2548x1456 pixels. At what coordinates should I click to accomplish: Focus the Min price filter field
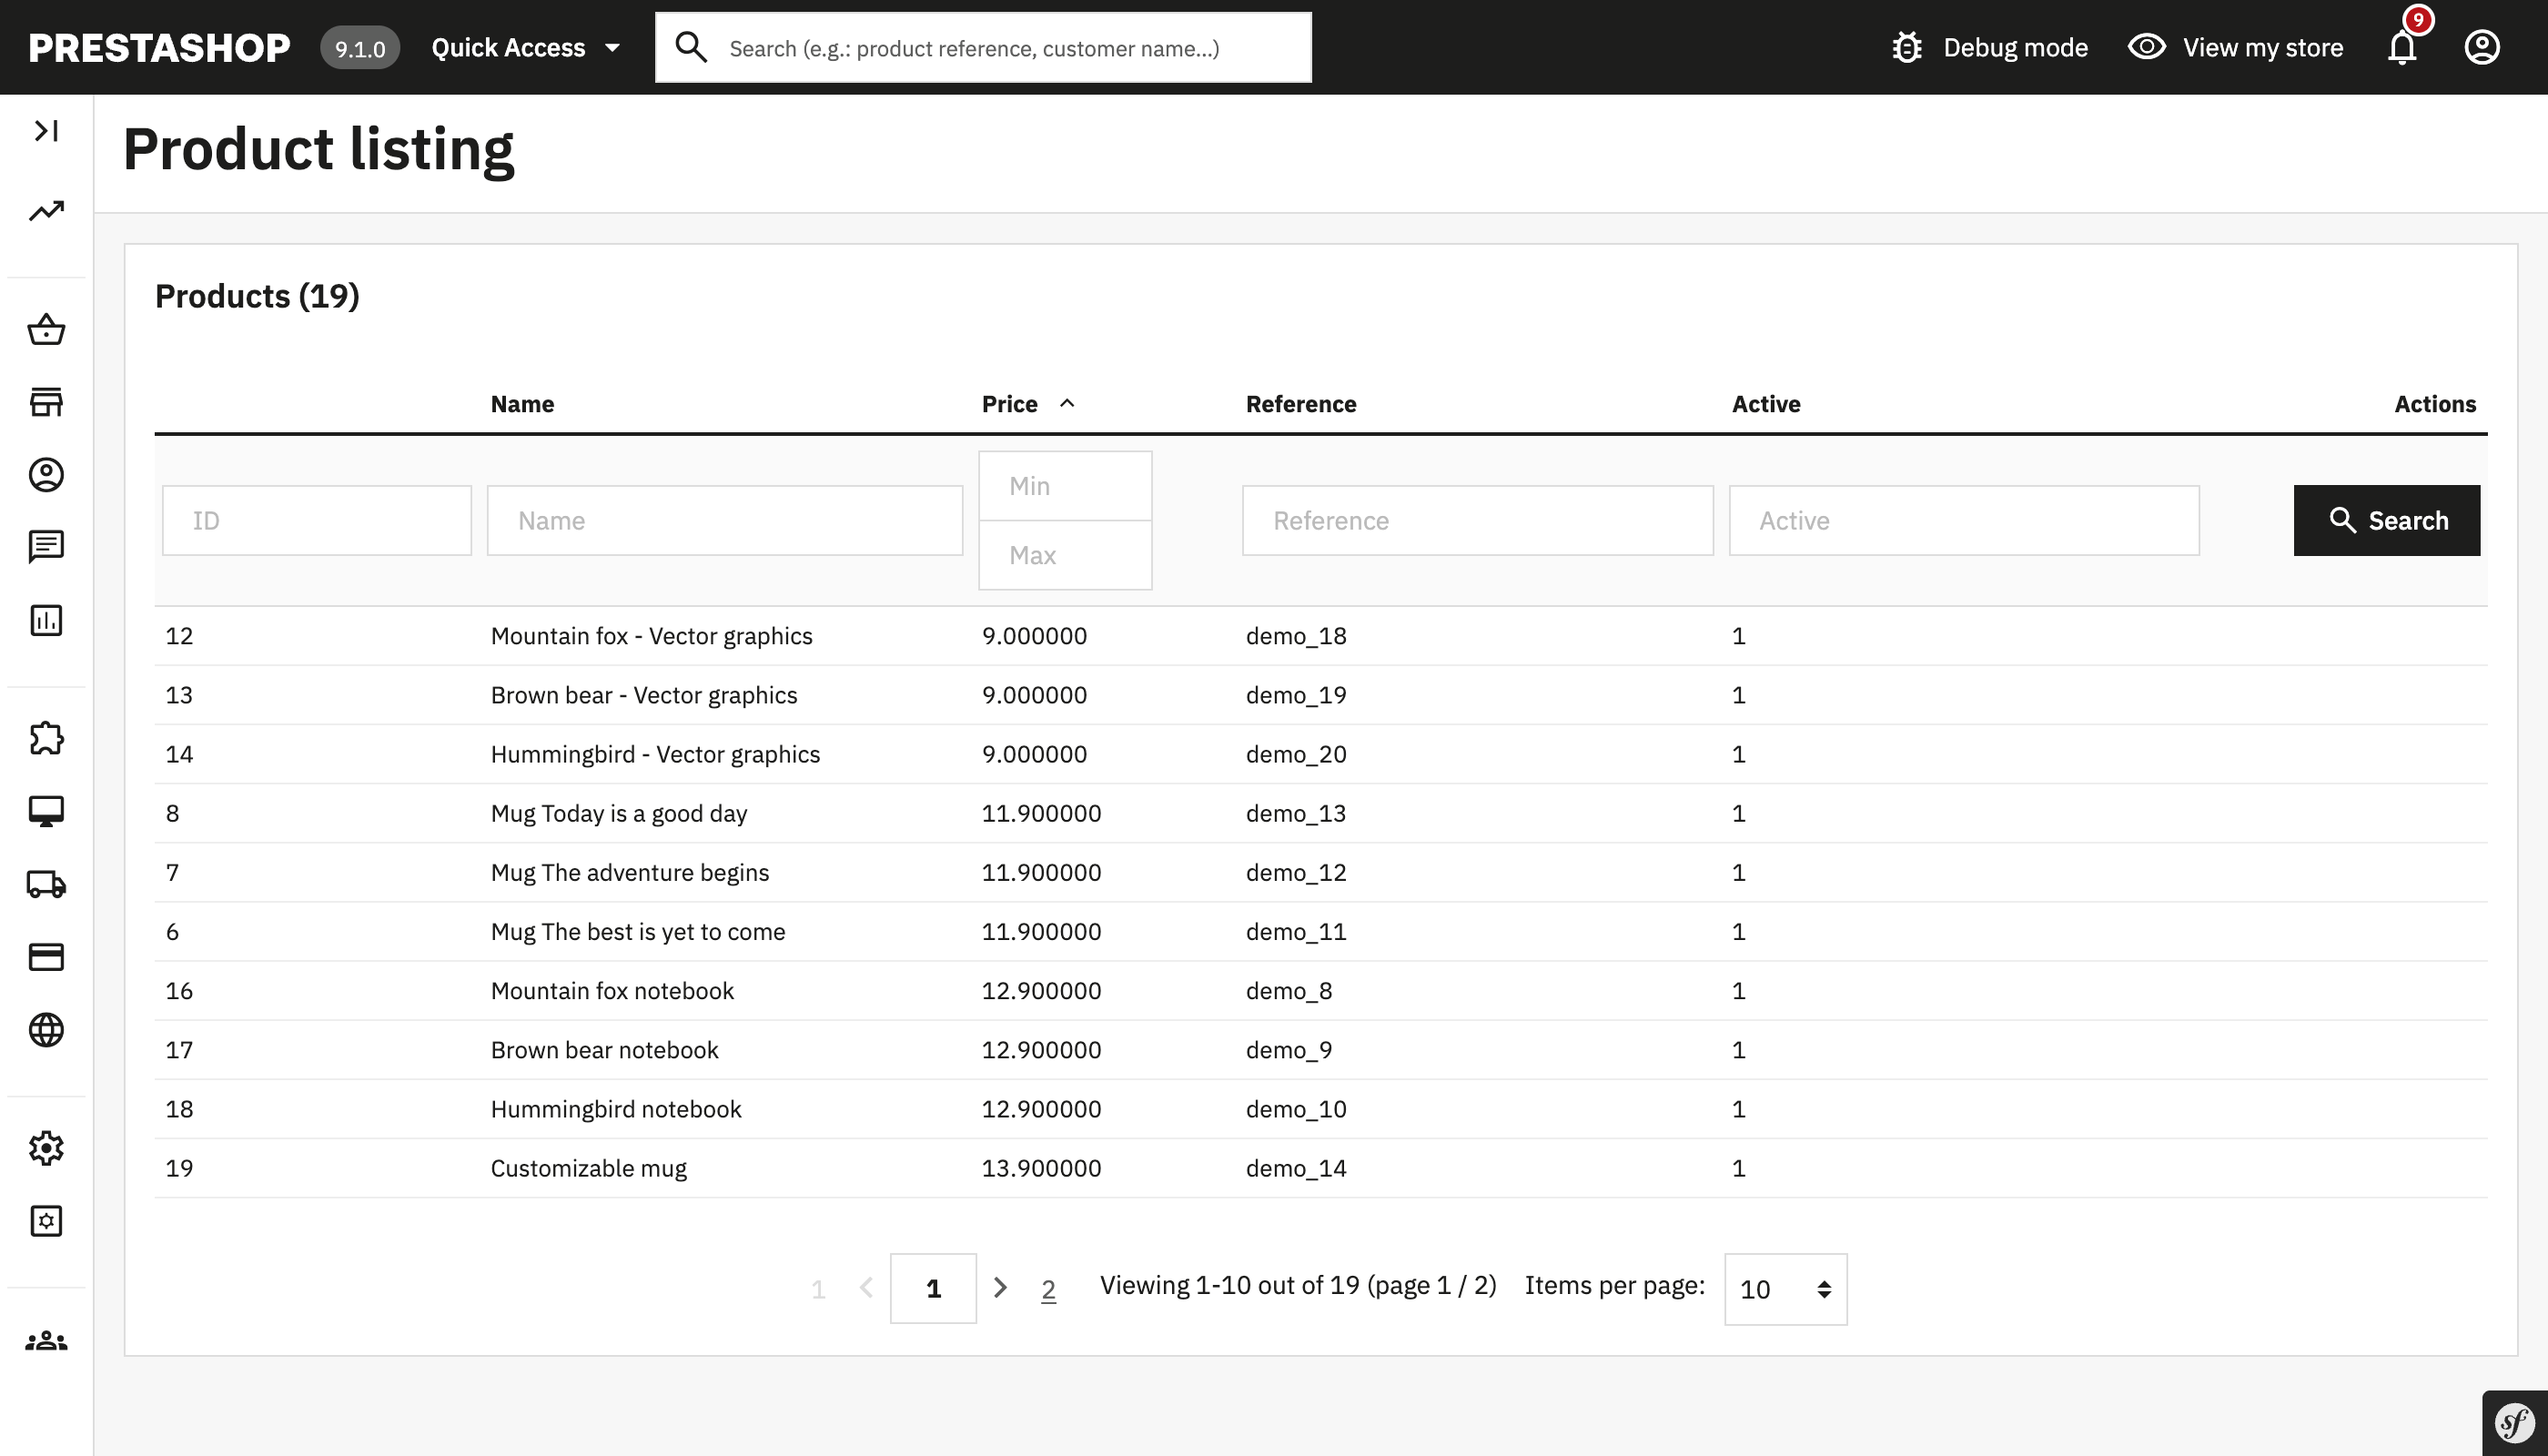1065,486
